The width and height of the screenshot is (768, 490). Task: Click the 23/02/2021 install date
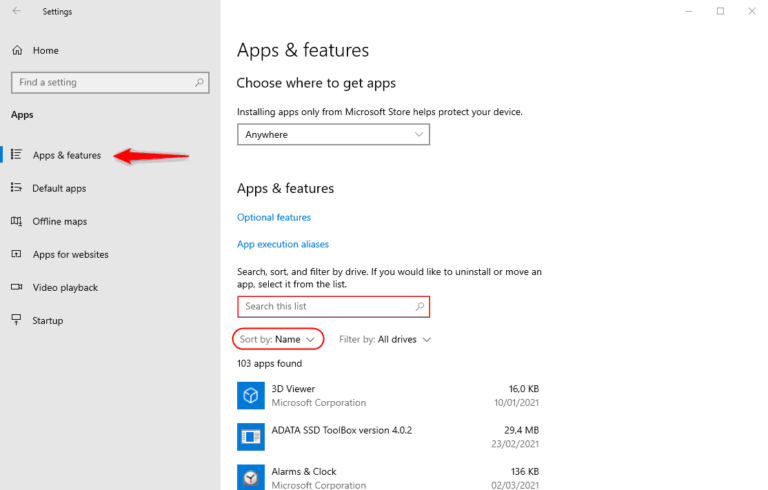click(515, 444)
